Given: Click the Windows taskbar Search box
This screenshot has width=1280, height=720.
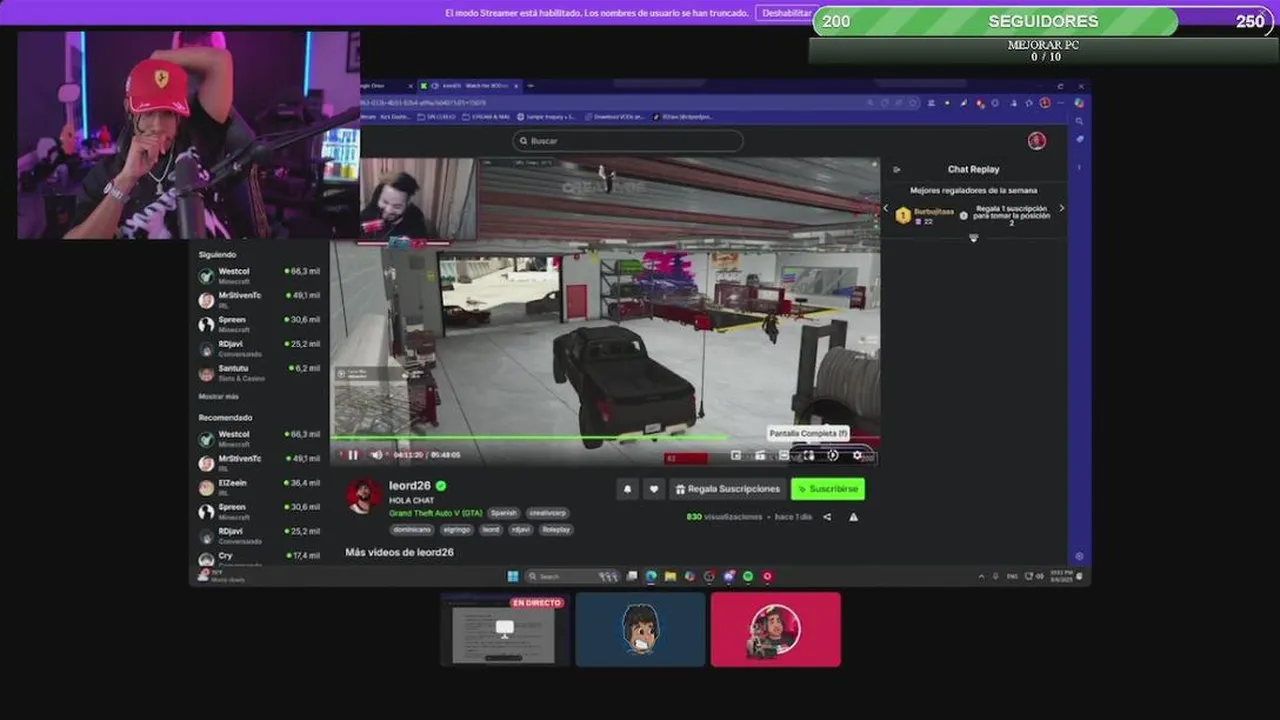Looking at the screenshot, I should pos(572,576).
